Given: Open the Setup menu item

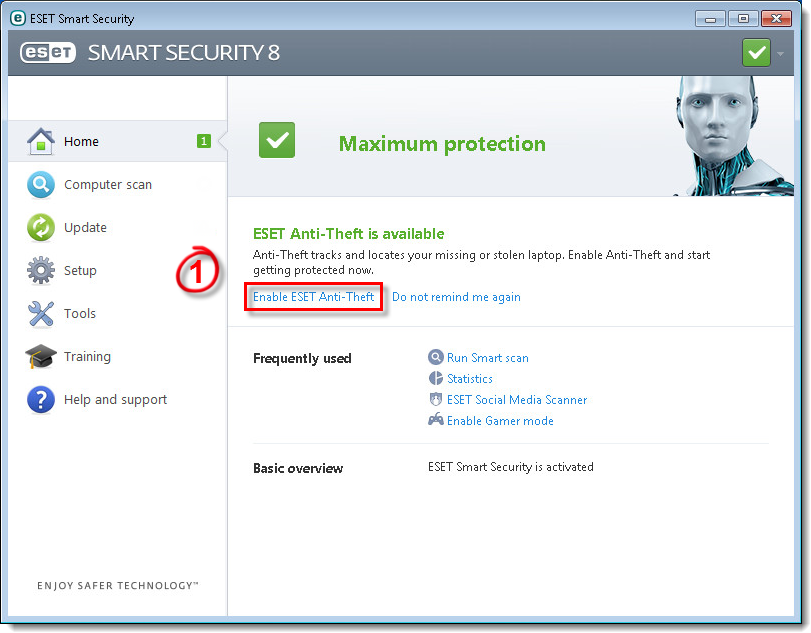Looking at the screenshot, I should 80,270.
